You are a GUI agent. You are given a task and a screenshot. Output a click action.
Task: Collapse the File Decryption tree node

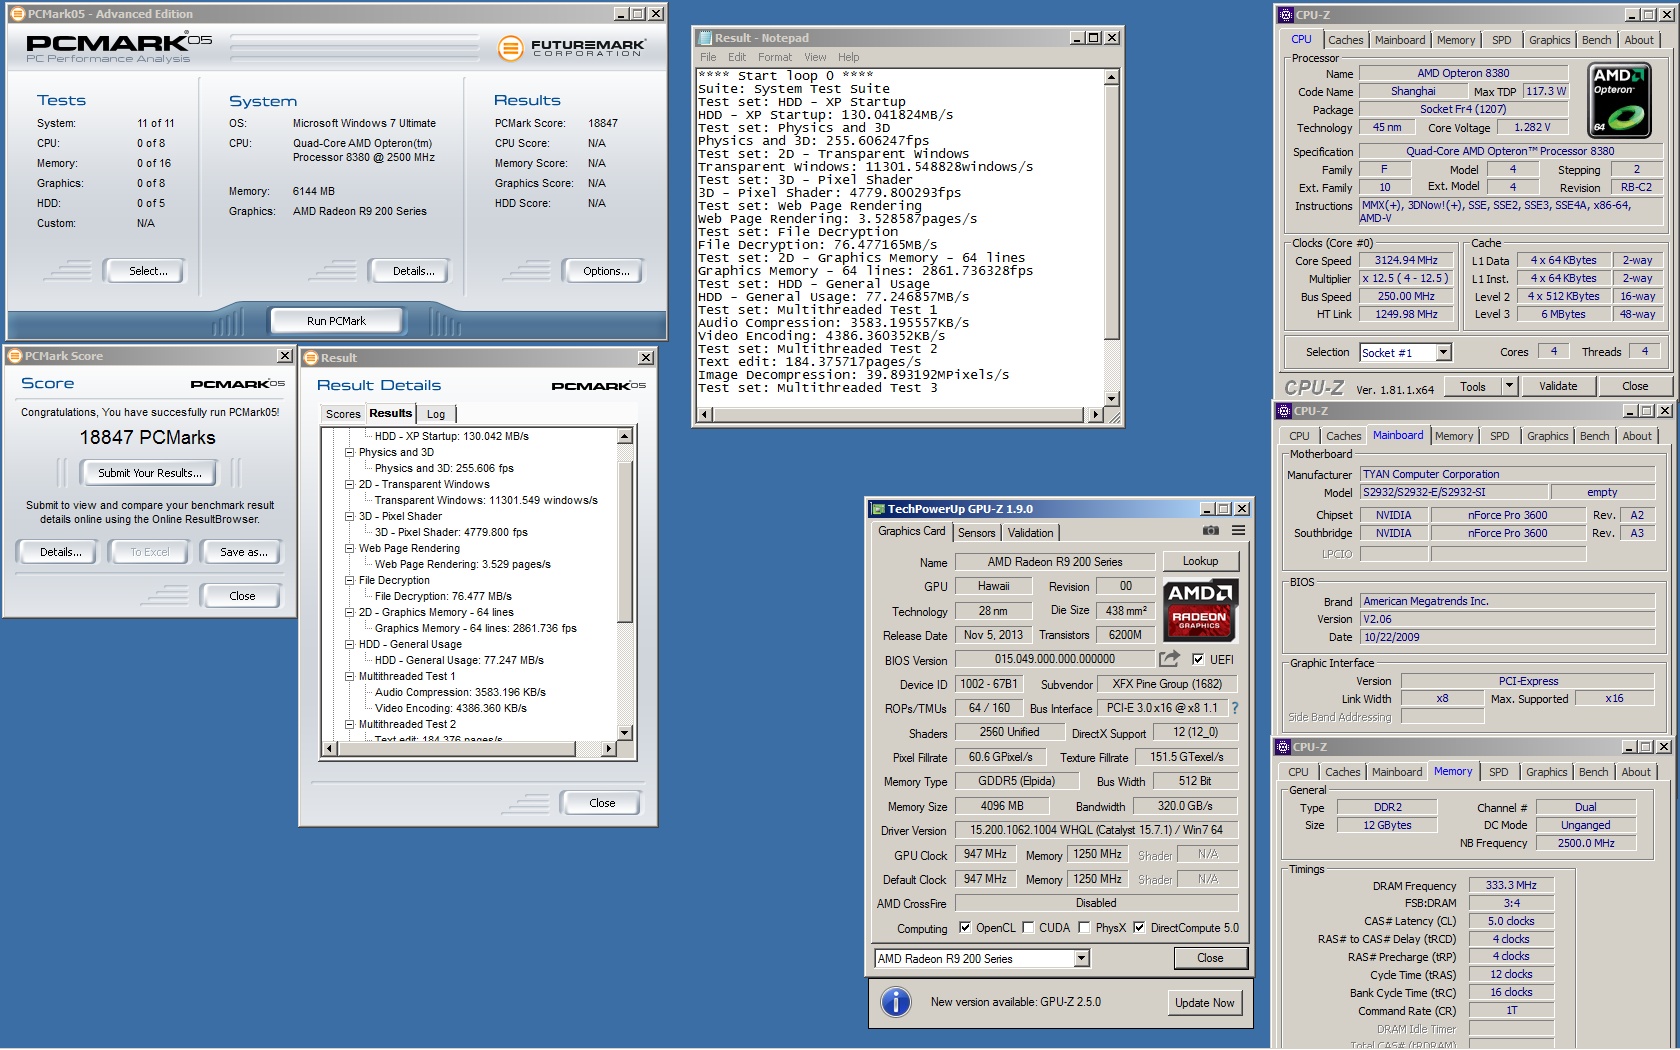[350, 580]
